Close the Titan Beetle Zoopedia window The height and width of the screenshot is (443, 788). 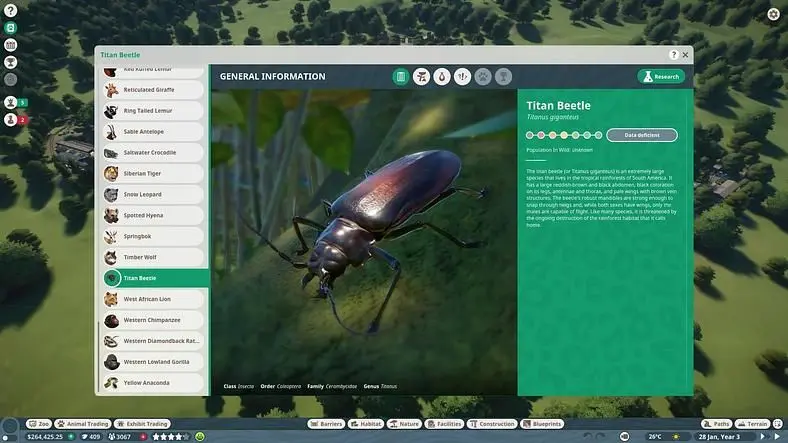click(685, 55)
